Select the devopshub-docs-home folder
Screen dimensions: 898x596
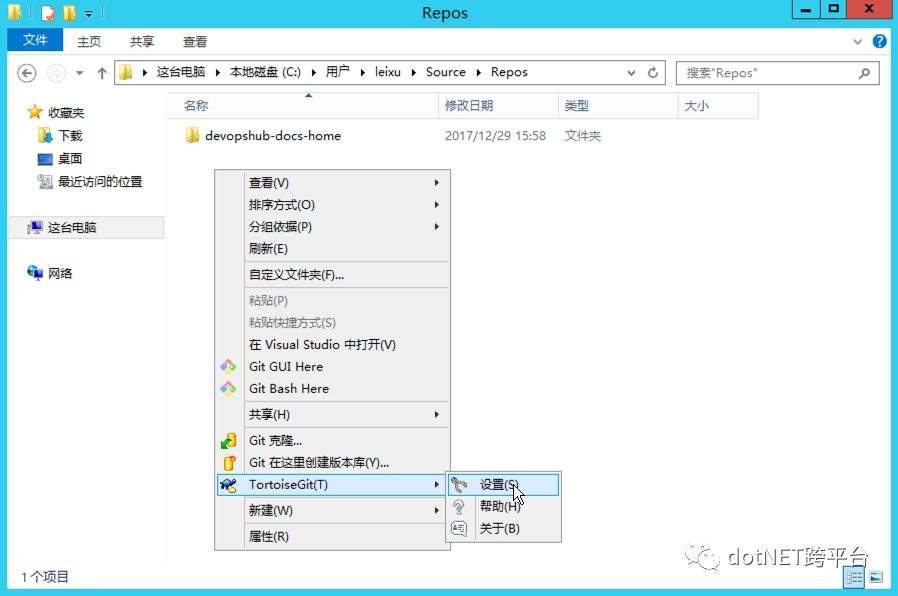click(273, 136)
